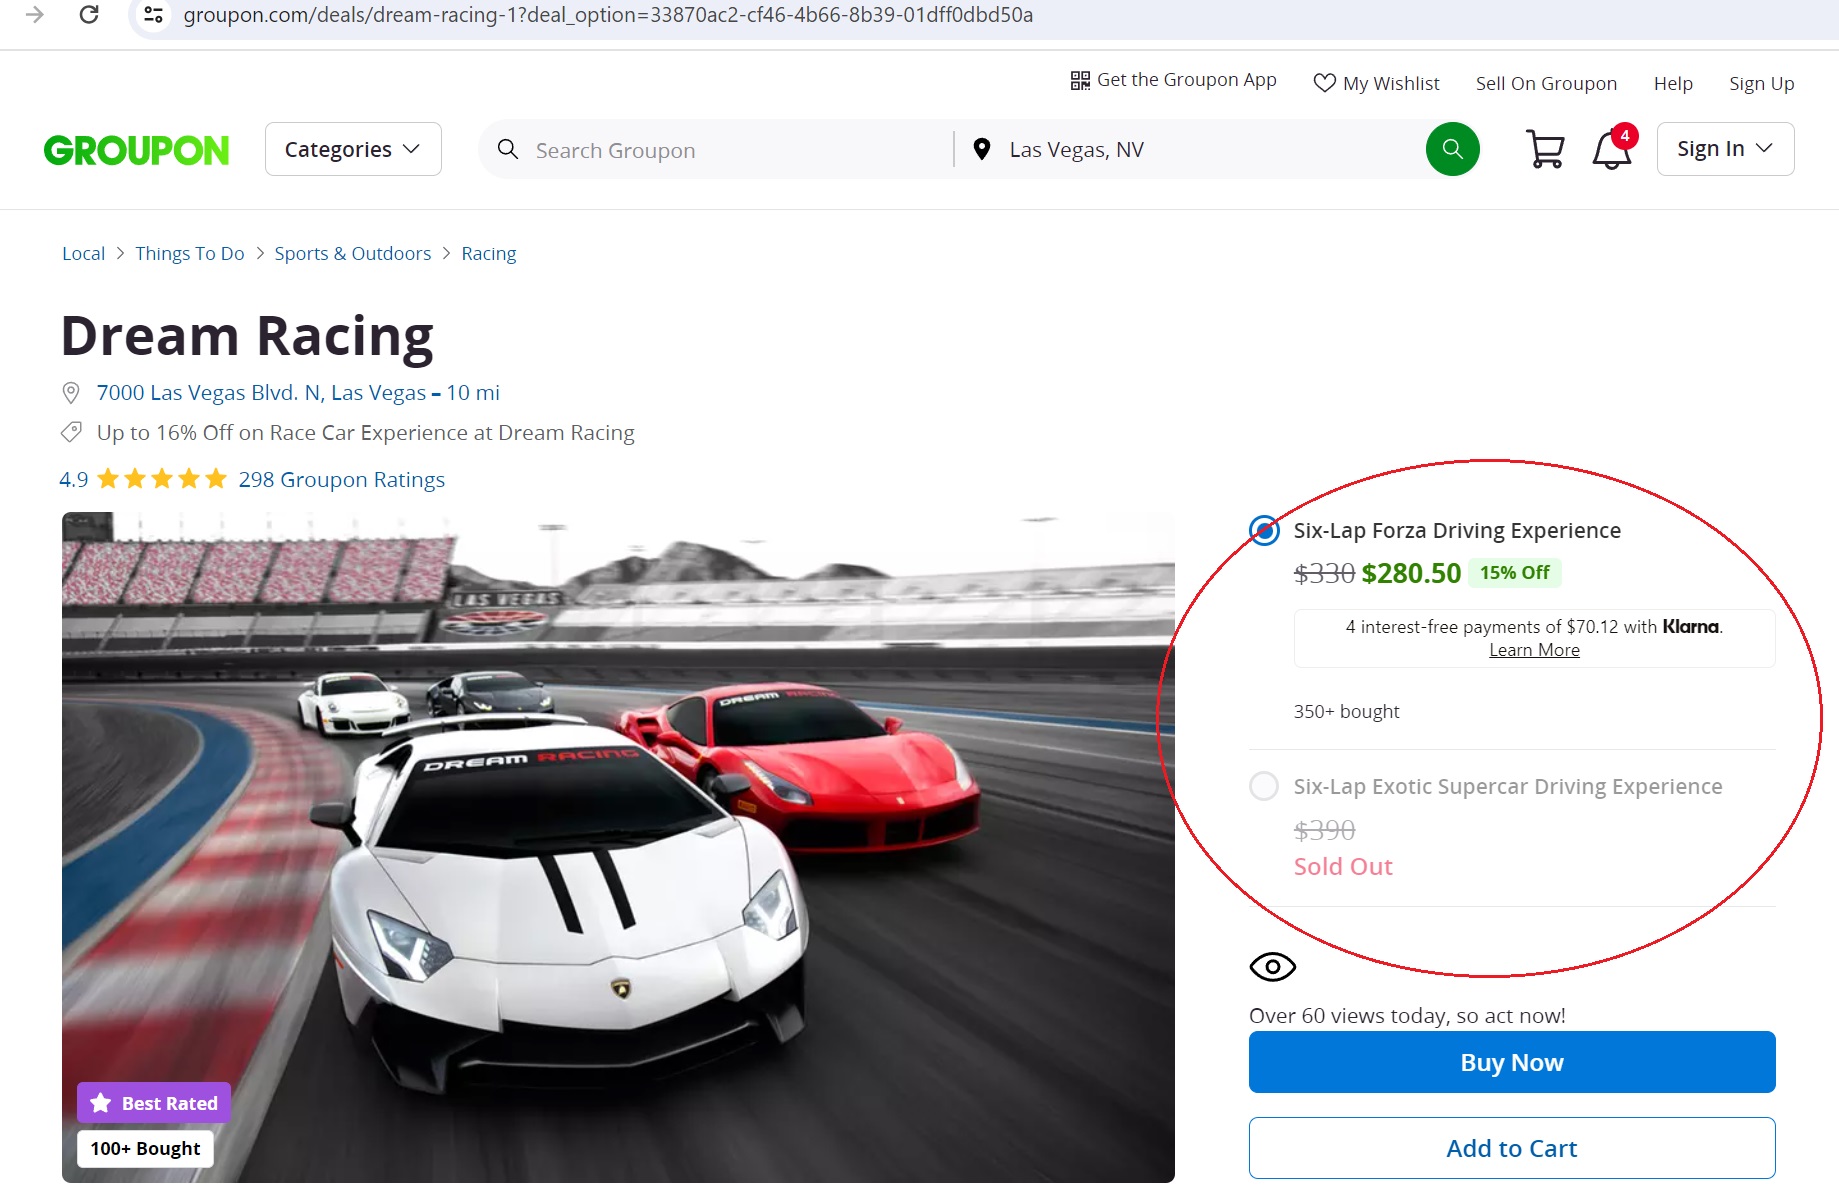This screenshot has width=1839, height=1196.
Task: Click Klarna Learn More link
Action: [1534, 650]
